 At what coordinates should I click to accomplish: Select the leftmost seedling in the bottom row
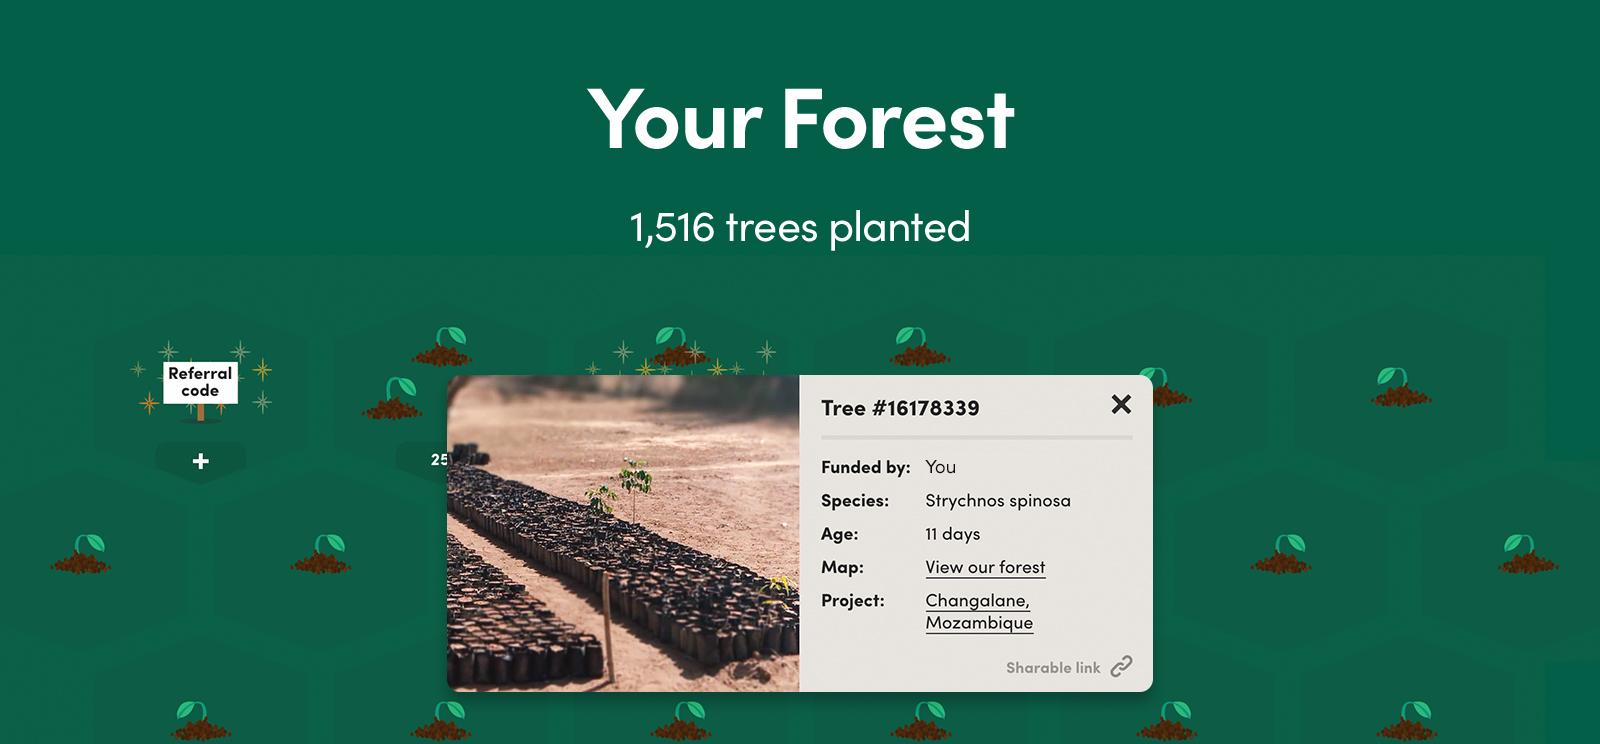(x=201, y=722)
